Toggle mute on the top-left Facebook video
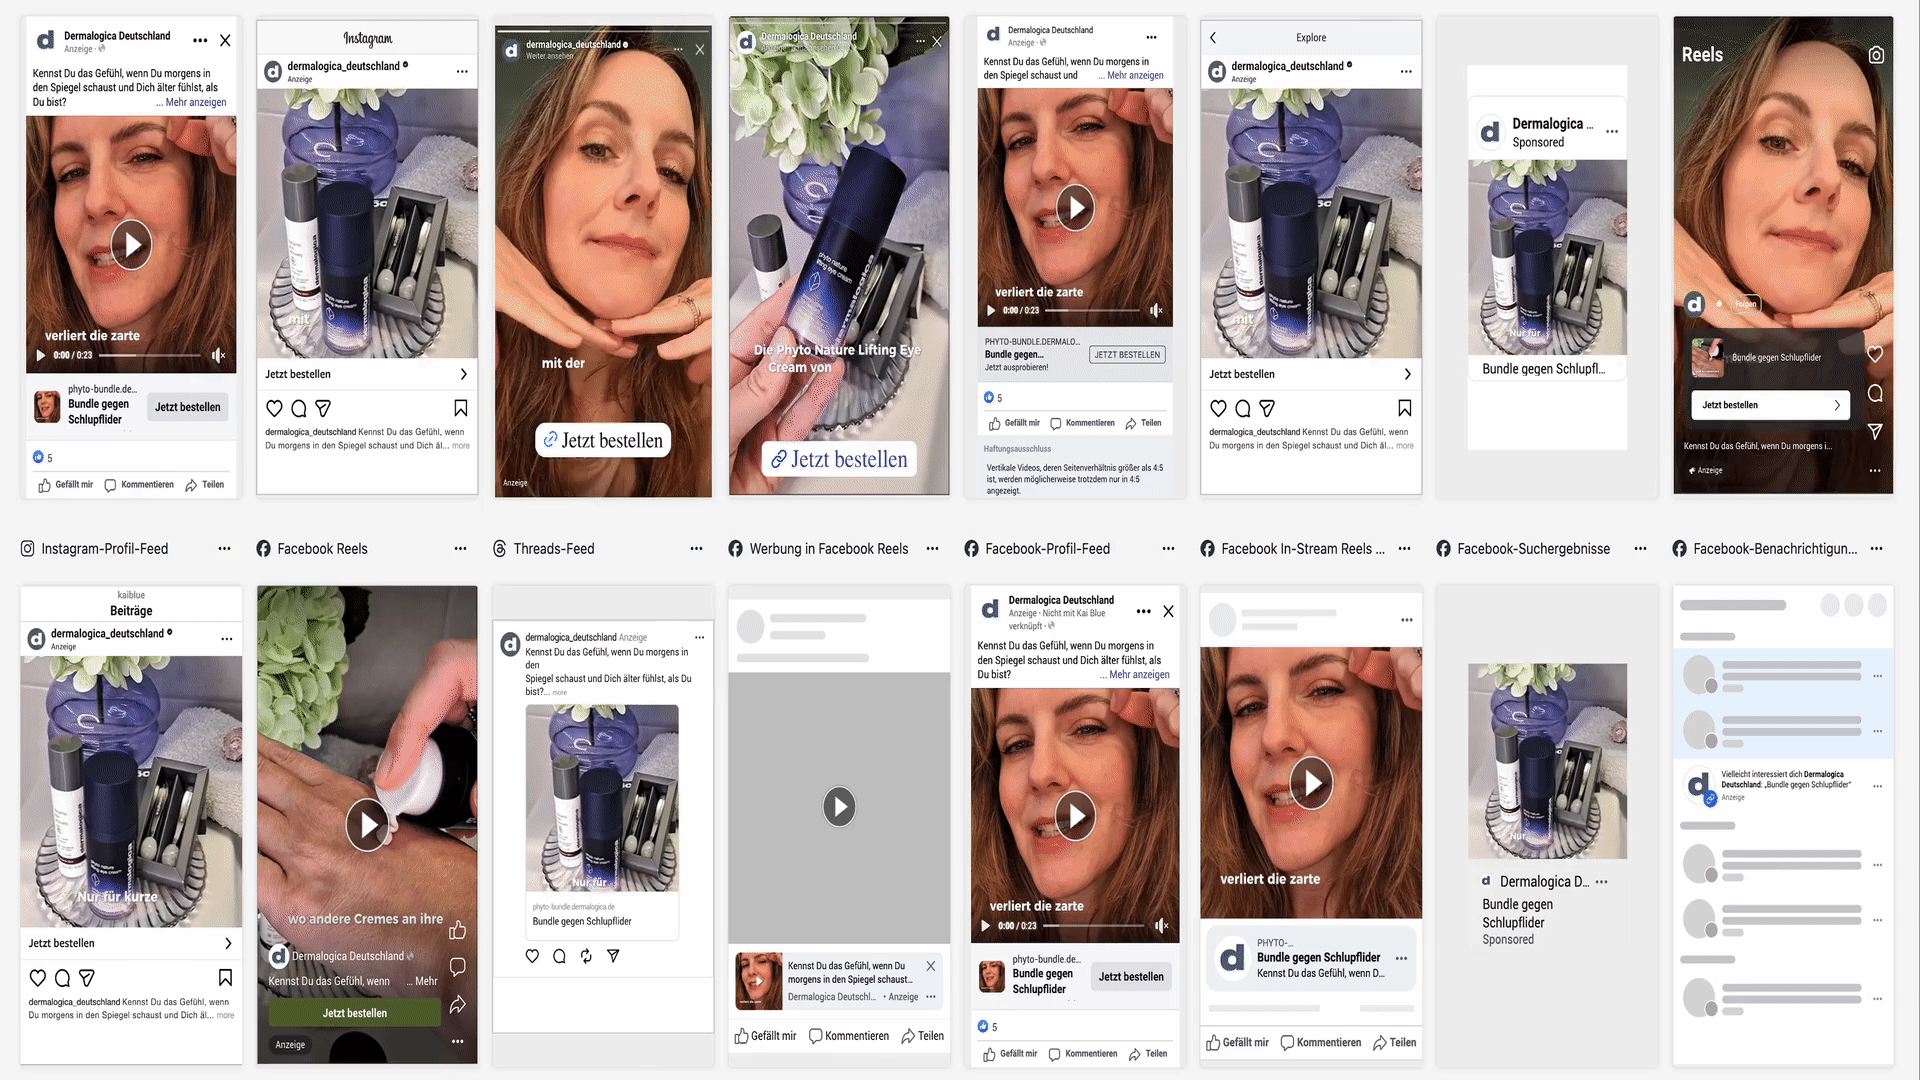 coord(218,355)
